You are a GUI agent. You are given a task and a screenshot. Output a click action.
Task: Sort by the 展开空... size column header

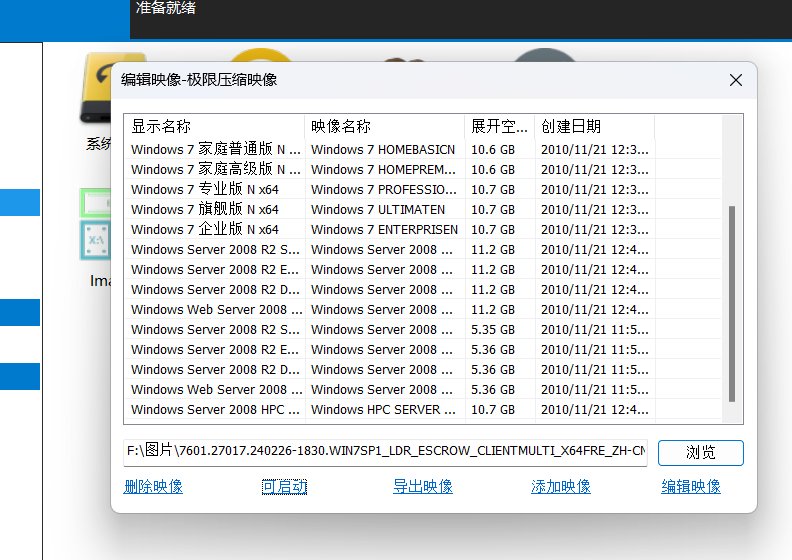click(x=499, y=127)
